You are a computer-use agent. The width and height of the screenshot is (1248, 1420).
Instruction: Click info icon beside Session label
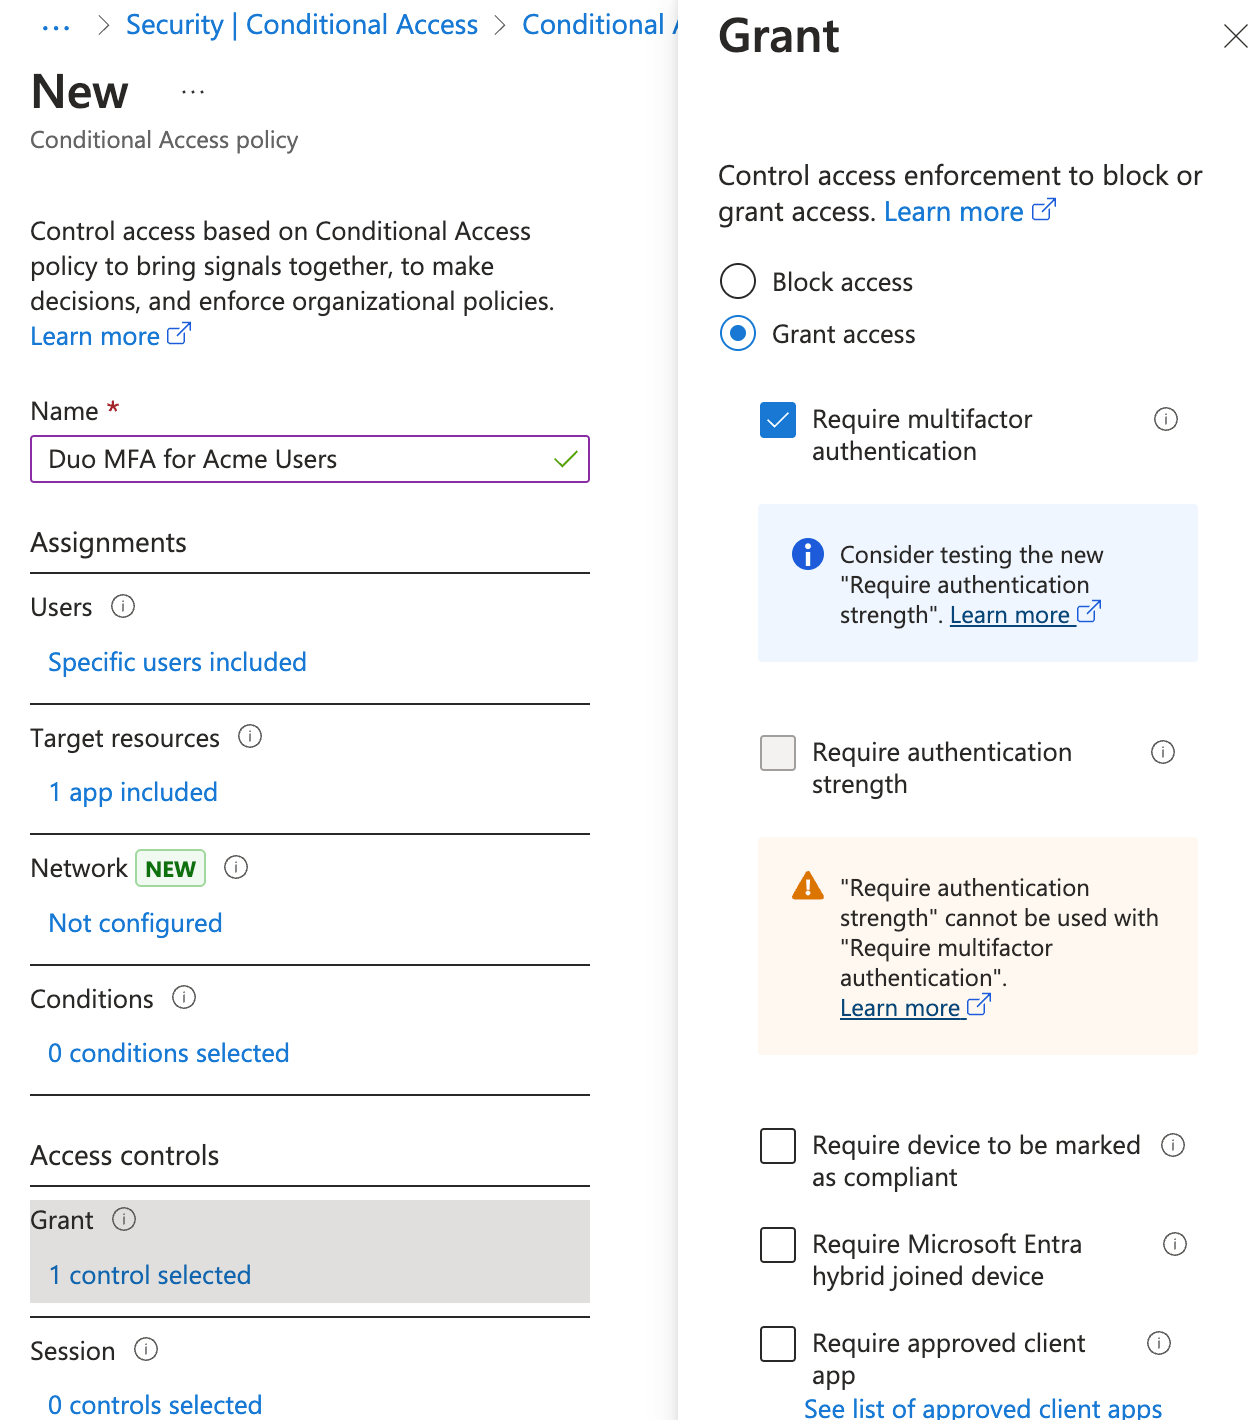click(146, 1350)
